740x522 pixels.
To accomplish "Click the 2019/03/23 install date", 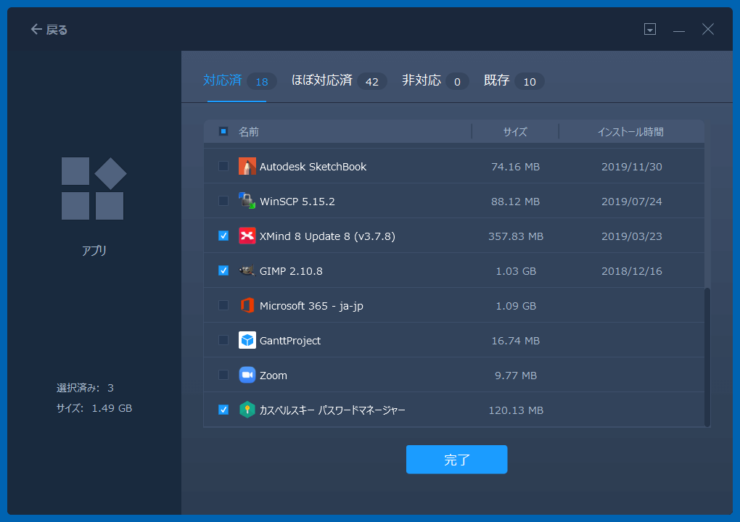I will [x=631, y=236].
